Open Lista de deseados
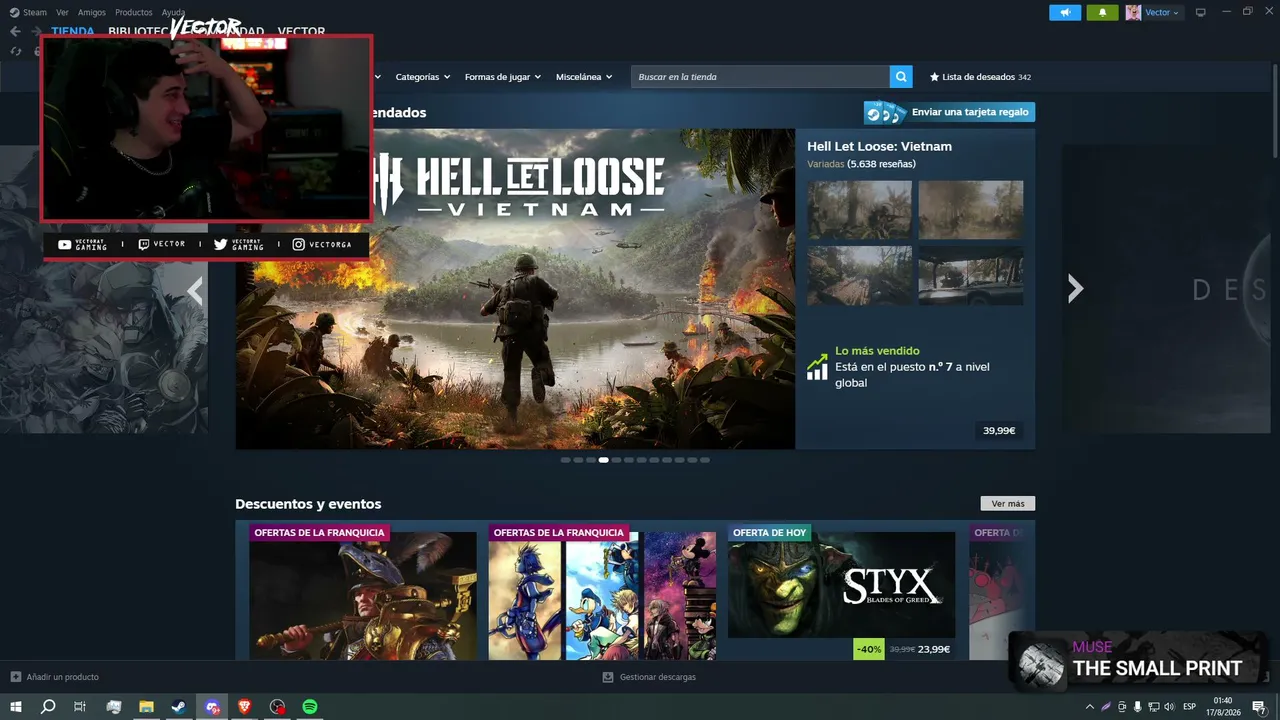This screenshot has width=1280, height=720. pos(981,77)
